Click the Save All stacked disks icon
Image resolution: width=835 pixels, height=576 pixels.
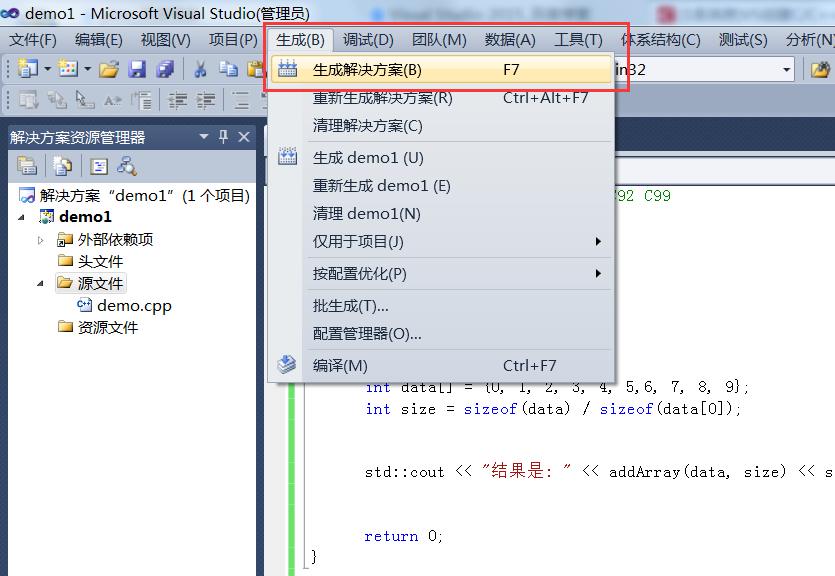click(x=165, y=69)
